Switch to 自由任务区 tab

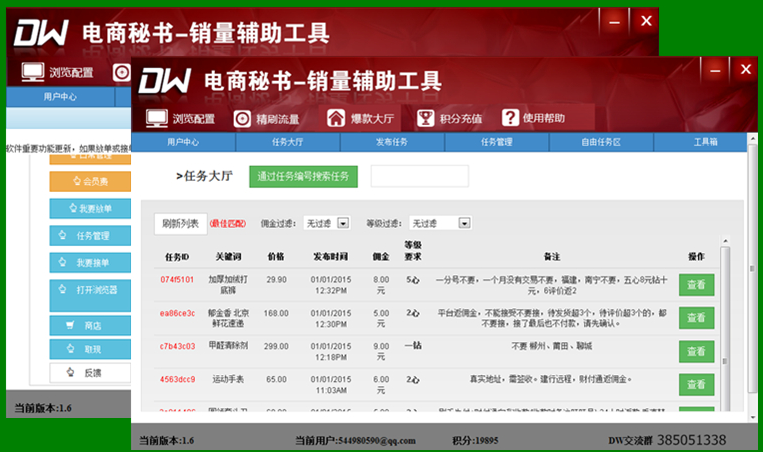pos(601,142)
